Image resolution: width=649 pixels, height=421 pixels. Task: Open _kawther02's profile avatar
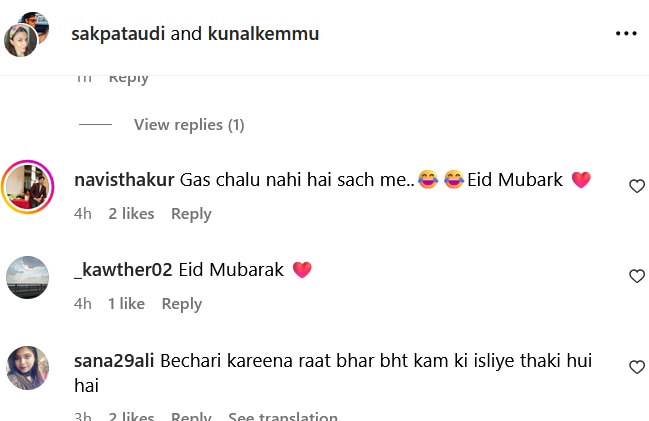28,277
